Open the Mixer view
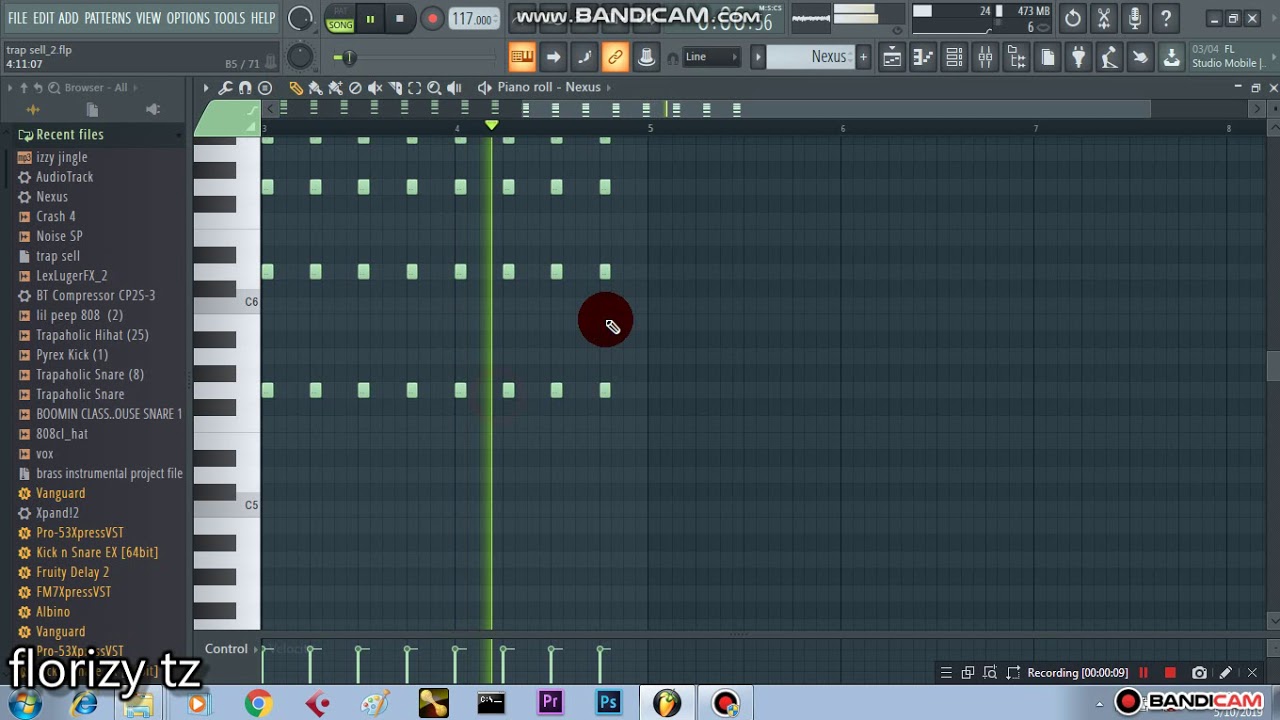1280x720 pixels. pyautogui.click(x=985, y=57)
